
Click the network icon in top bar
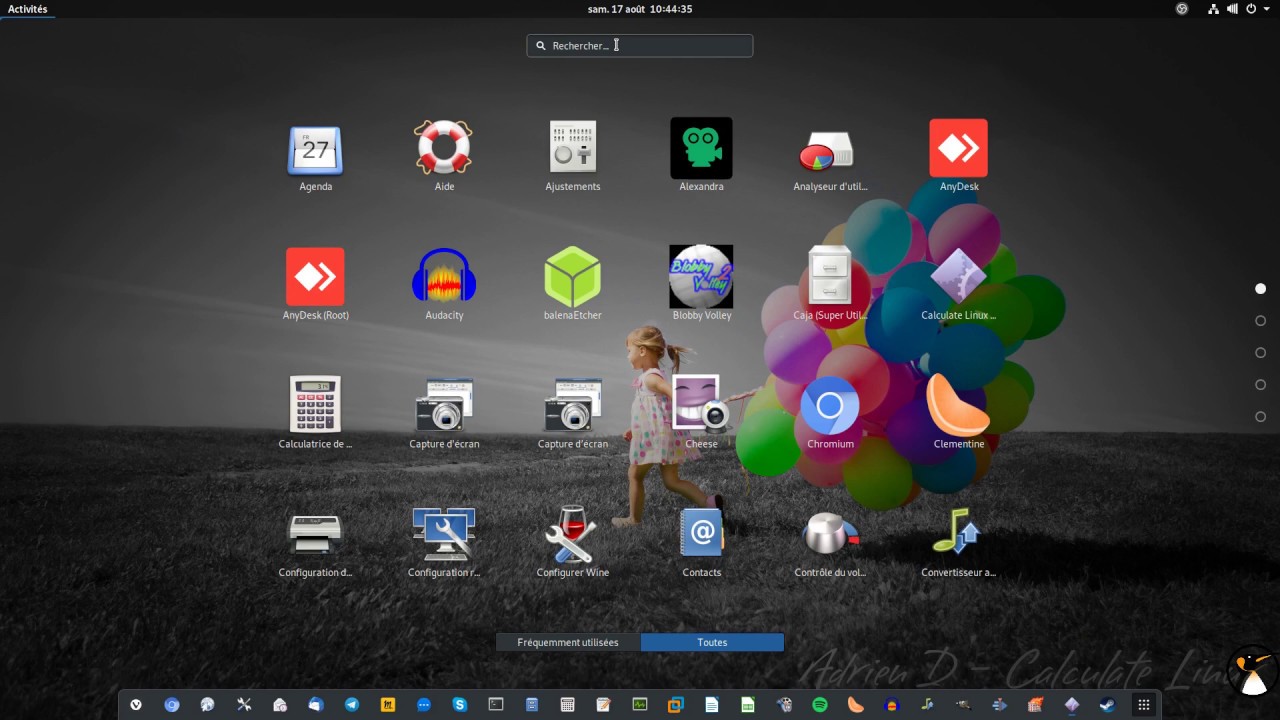(x=1214, y=9)
